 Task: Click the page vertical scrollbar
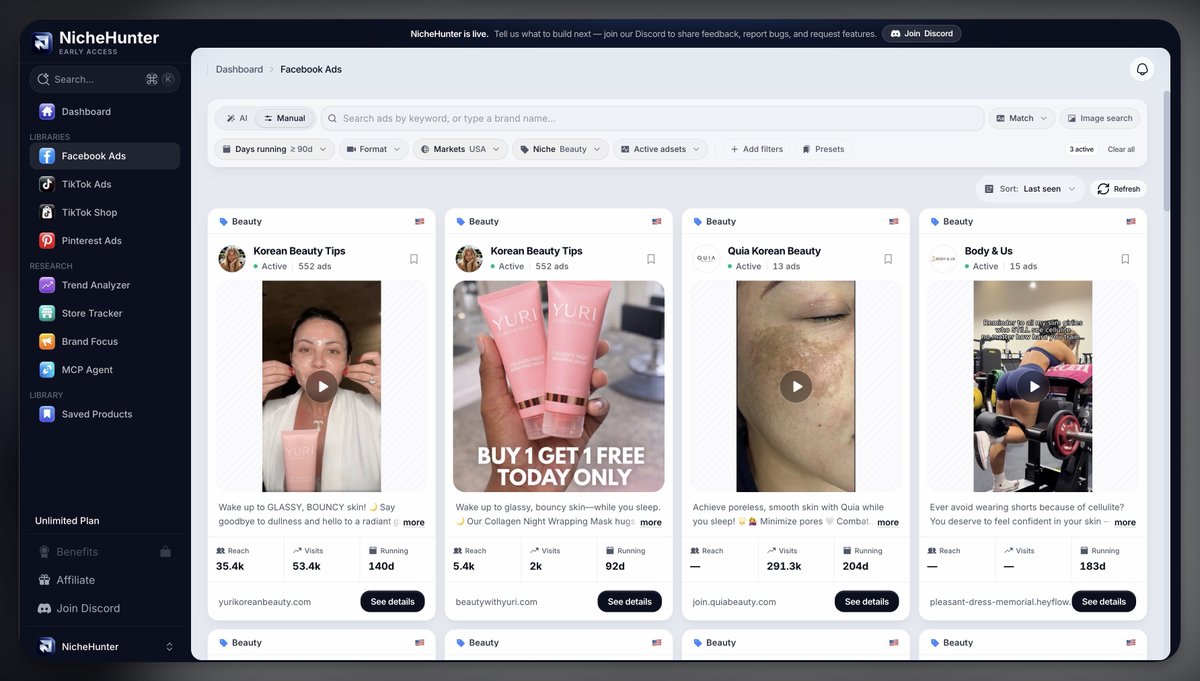pos(1166,150)
